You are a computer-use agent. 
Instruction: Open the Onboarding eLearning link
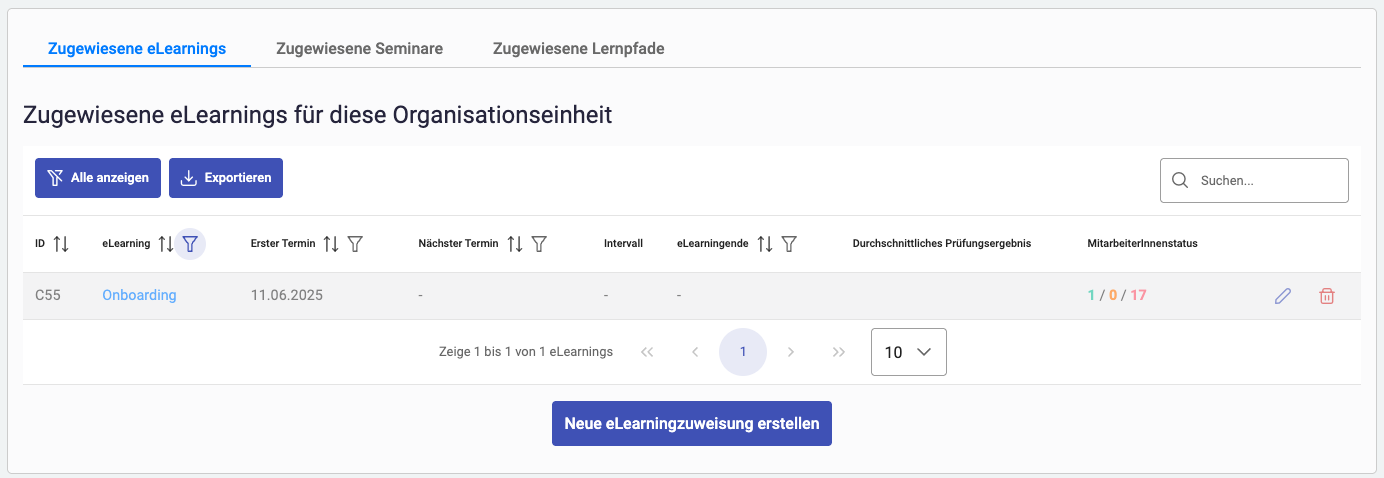click(x=139, y=296)
